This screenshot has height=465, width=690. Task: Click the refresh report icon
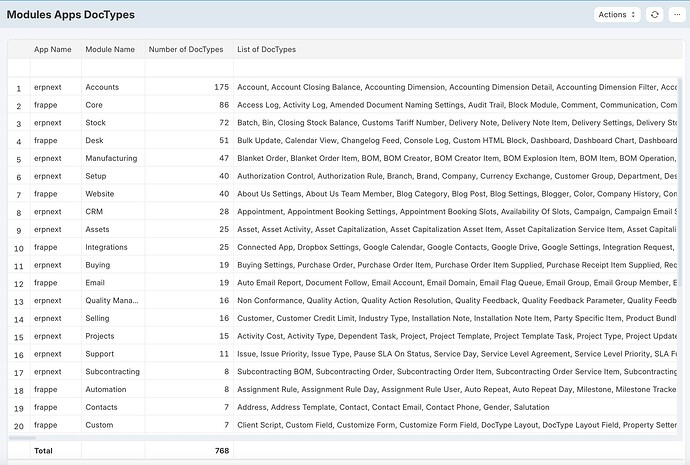(x=655, y=15)
